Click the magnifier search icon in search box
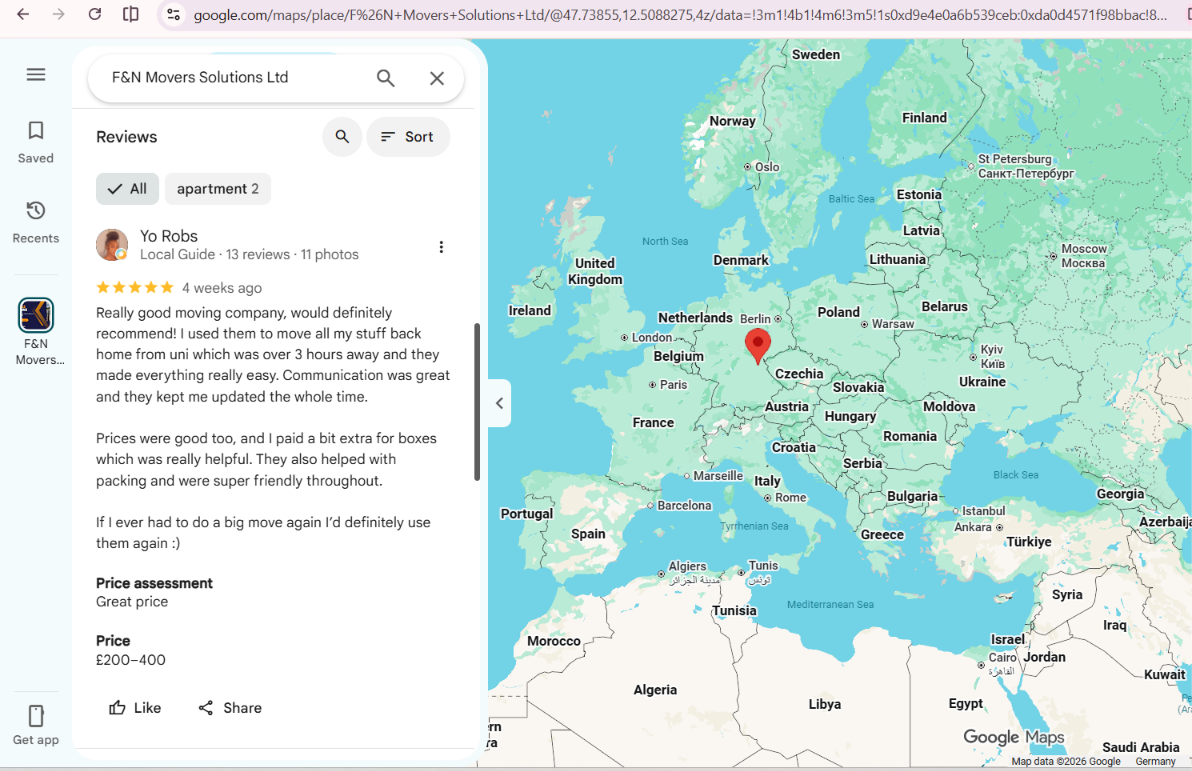 (385, 78)
